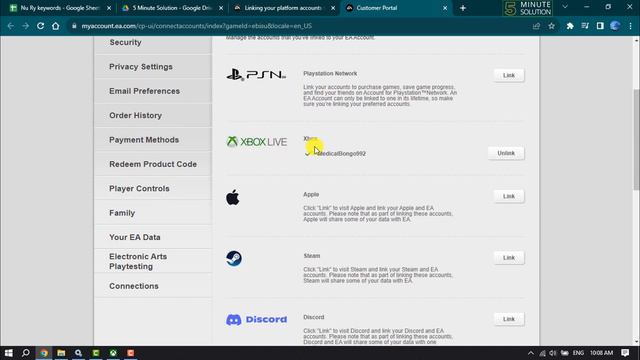Click the PSN logo
The width and height of the screenshot is (640, 360).
click(256, 75)
